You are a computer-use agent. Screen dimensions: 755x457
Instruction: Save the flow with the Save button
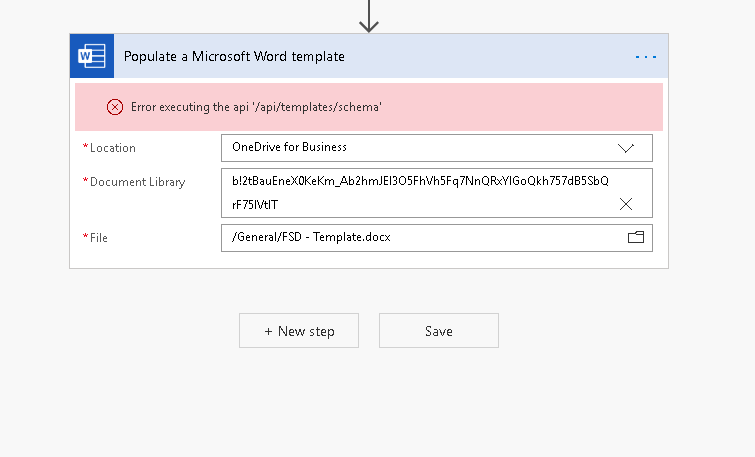coord(439,331)
